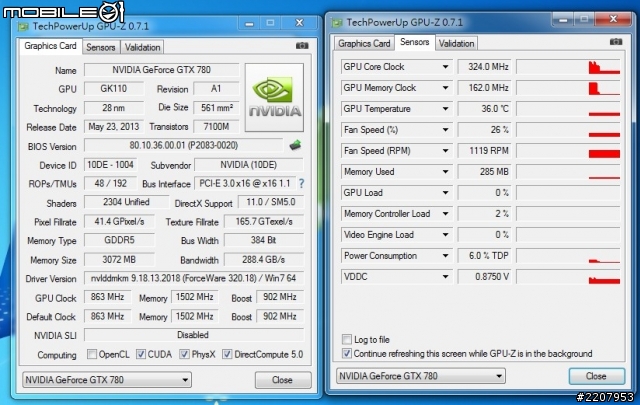Click the May 23, 2013 Release Date field
640x405 pixels.
pos(114,127)
